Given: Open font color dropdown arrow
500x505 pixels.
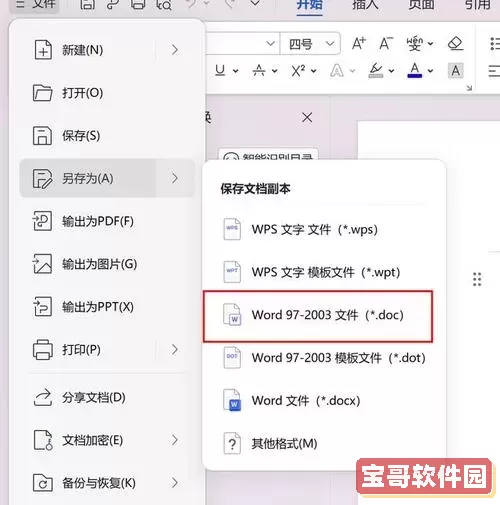Looking at the screenshot, I should point(431,71).
